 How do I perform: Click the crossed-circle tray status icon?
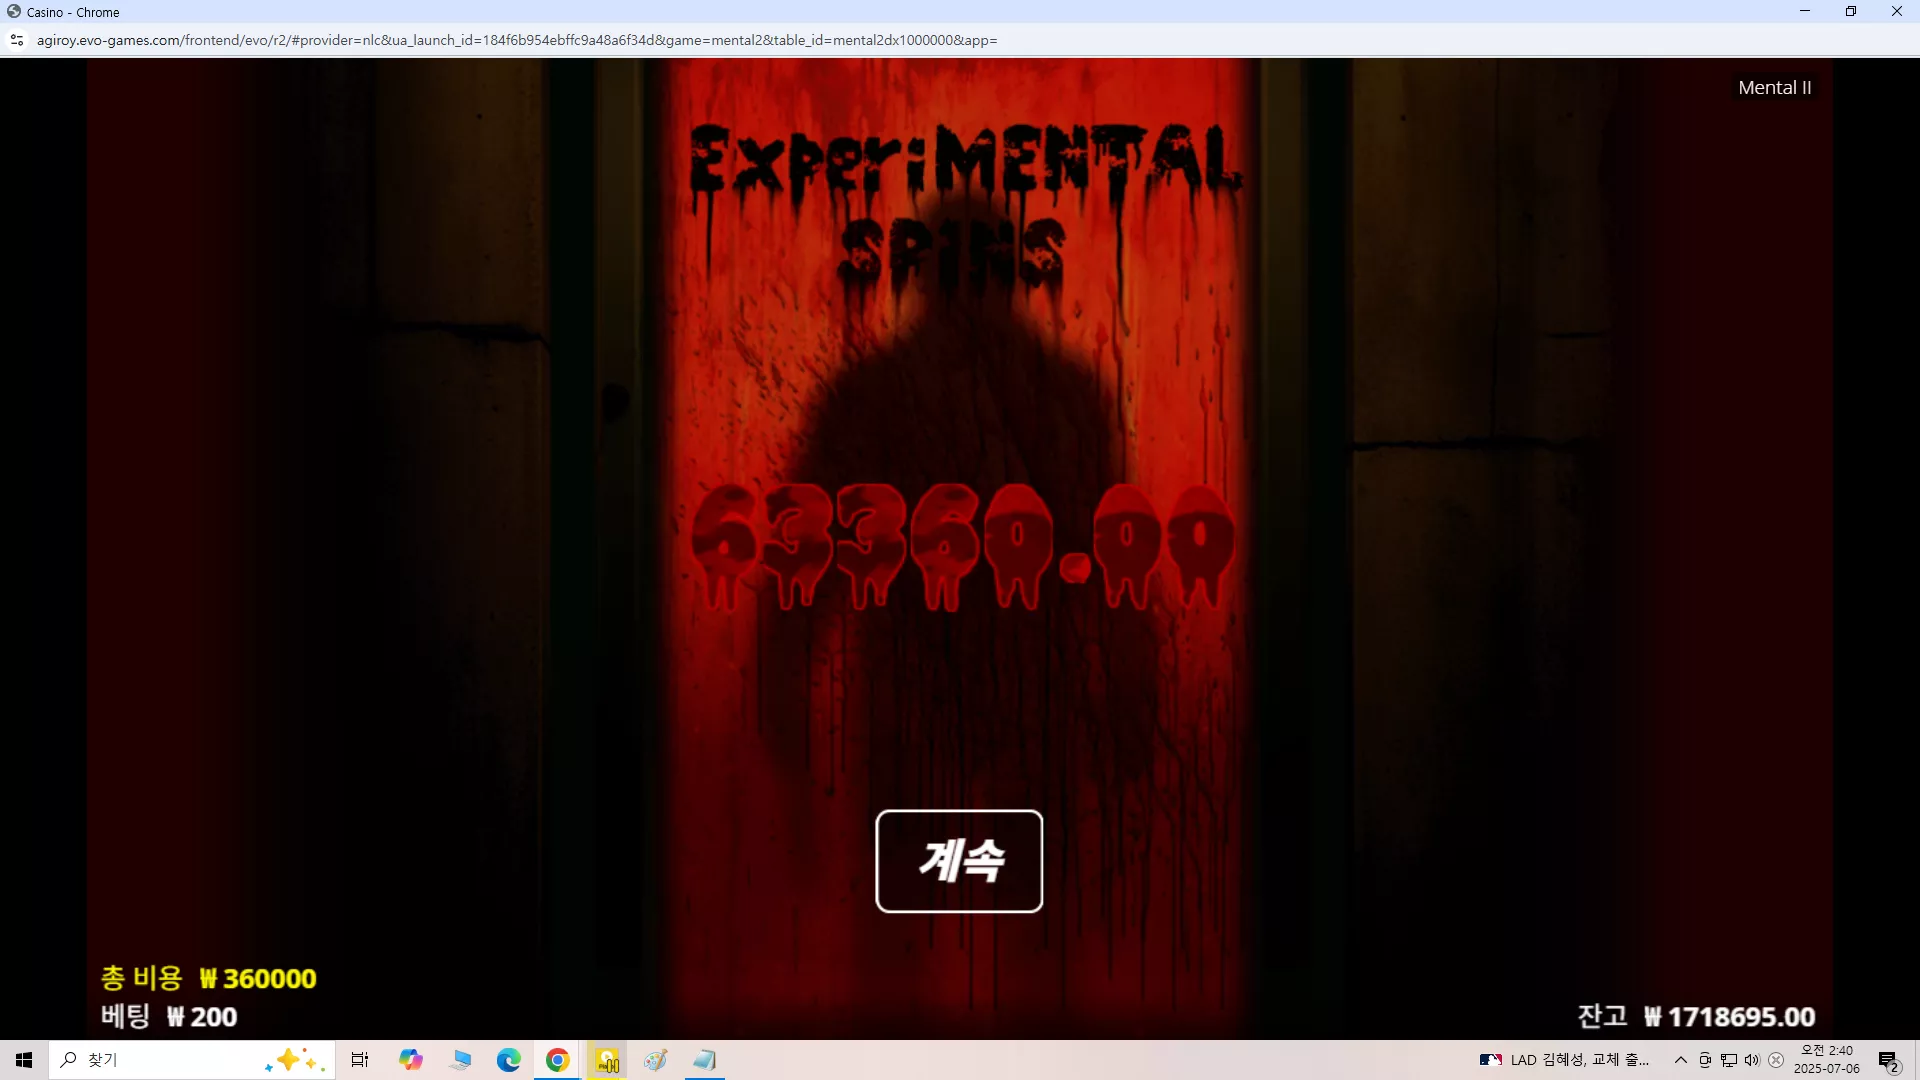(x=1776, y=1060)
